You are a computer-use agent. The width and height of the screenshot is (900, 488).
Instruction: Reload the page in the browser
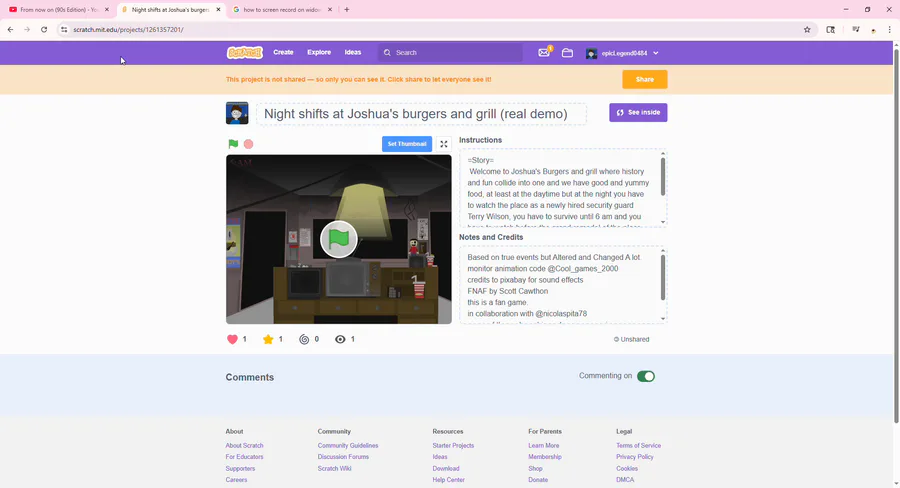44,29
